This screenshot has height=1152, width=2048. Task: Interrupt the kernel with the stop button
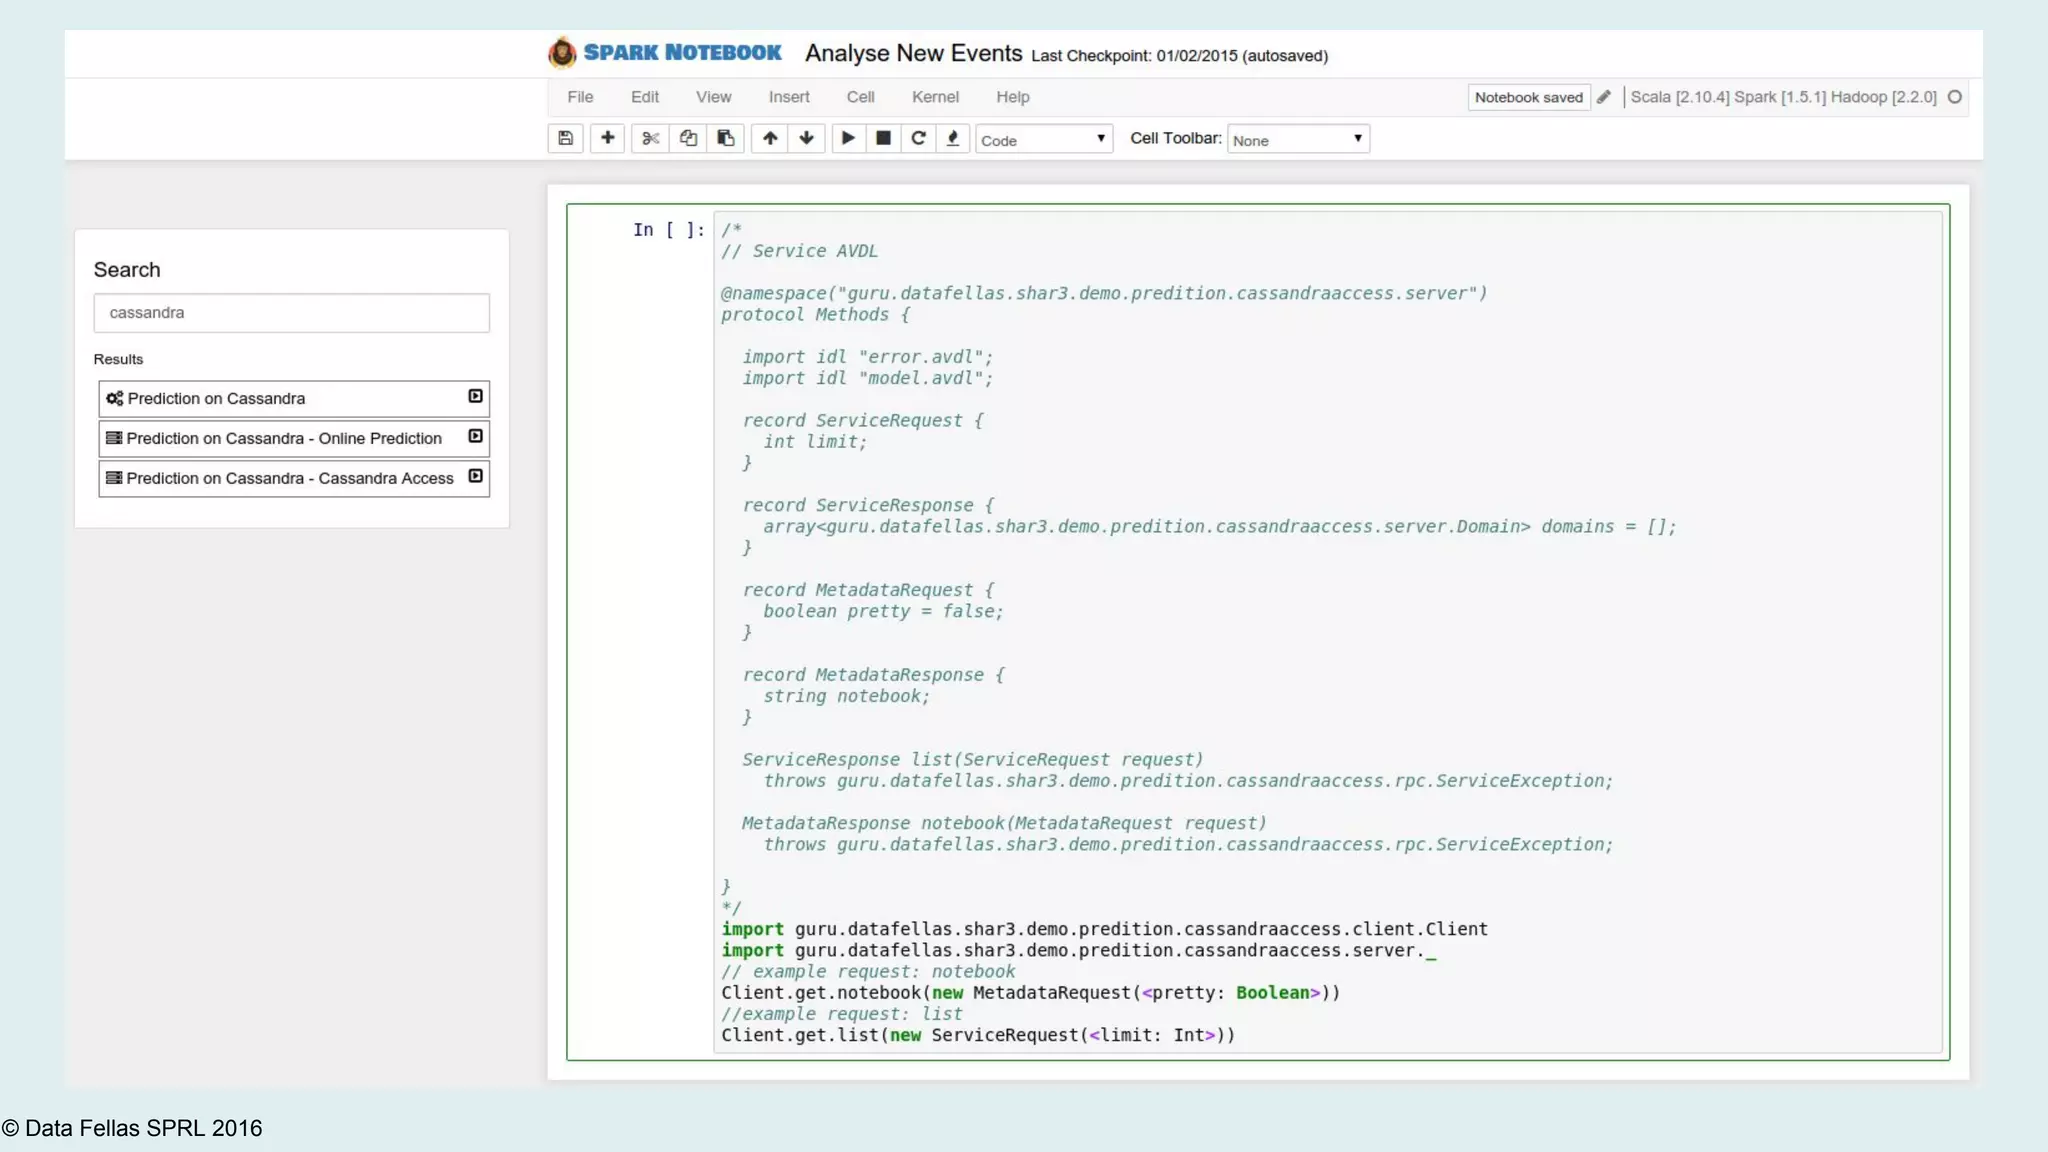click(883, 138)
